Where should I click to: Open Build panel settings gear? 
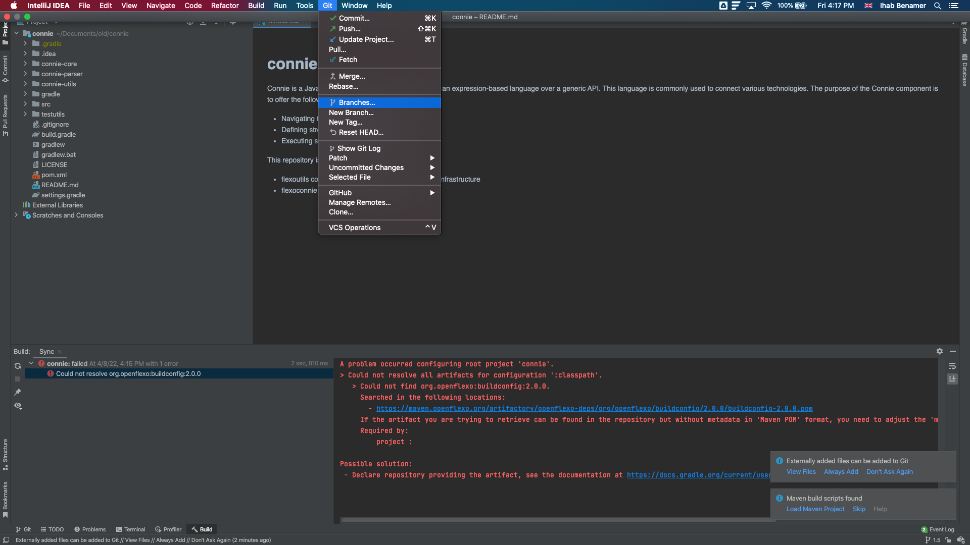(x=940, y=351)
